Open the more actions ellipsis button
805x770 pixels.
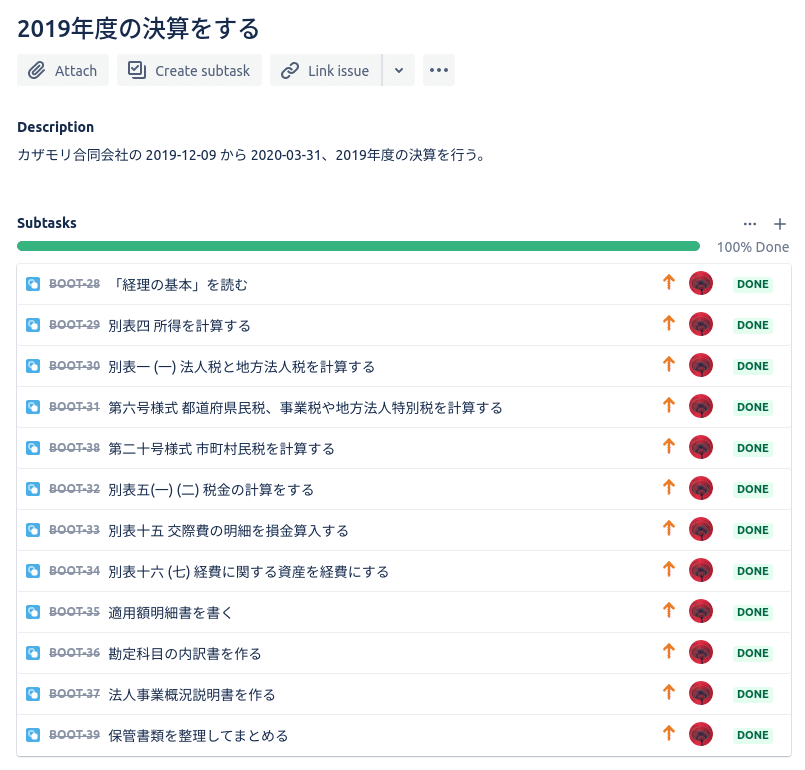point(439,71)
